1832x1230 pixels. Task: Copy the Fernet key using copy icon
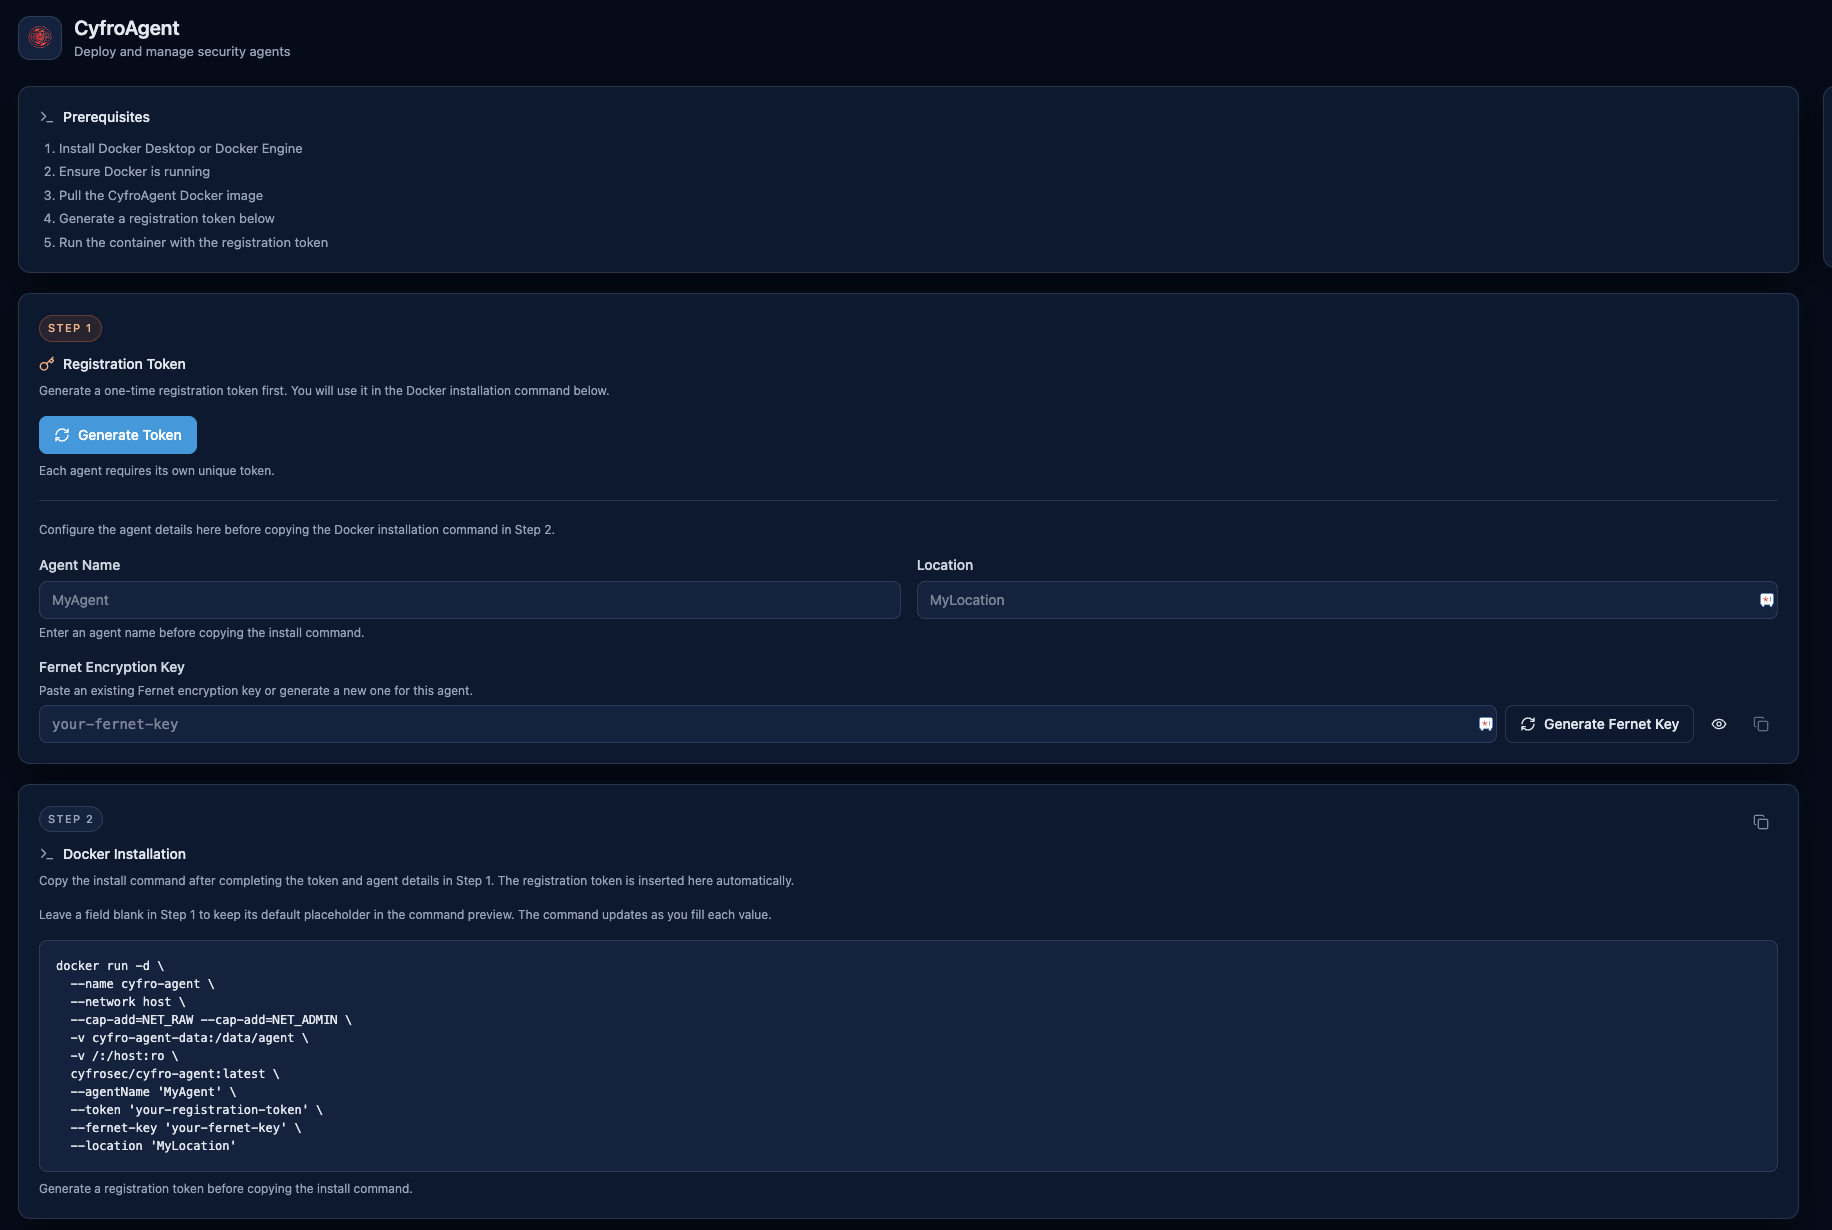tap(1761, 724)
